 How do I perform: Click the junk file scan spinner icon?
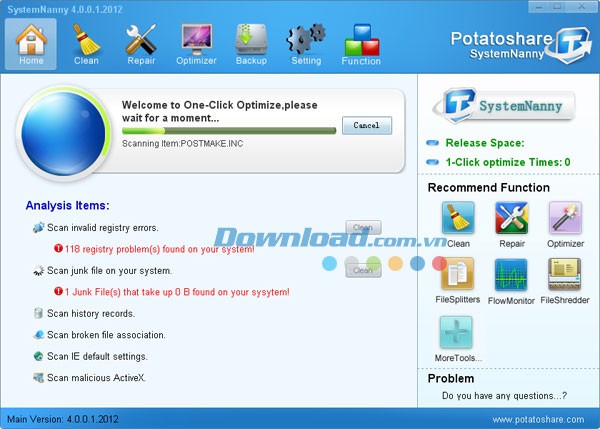[x=38, y=270]
